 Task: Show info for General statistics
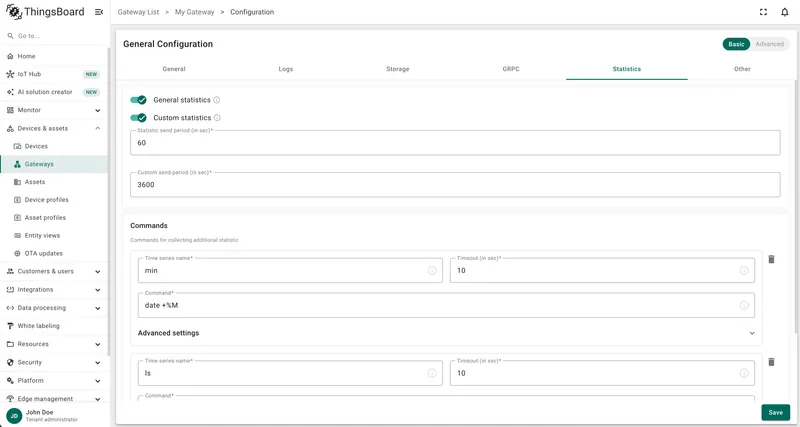point(216,100)
